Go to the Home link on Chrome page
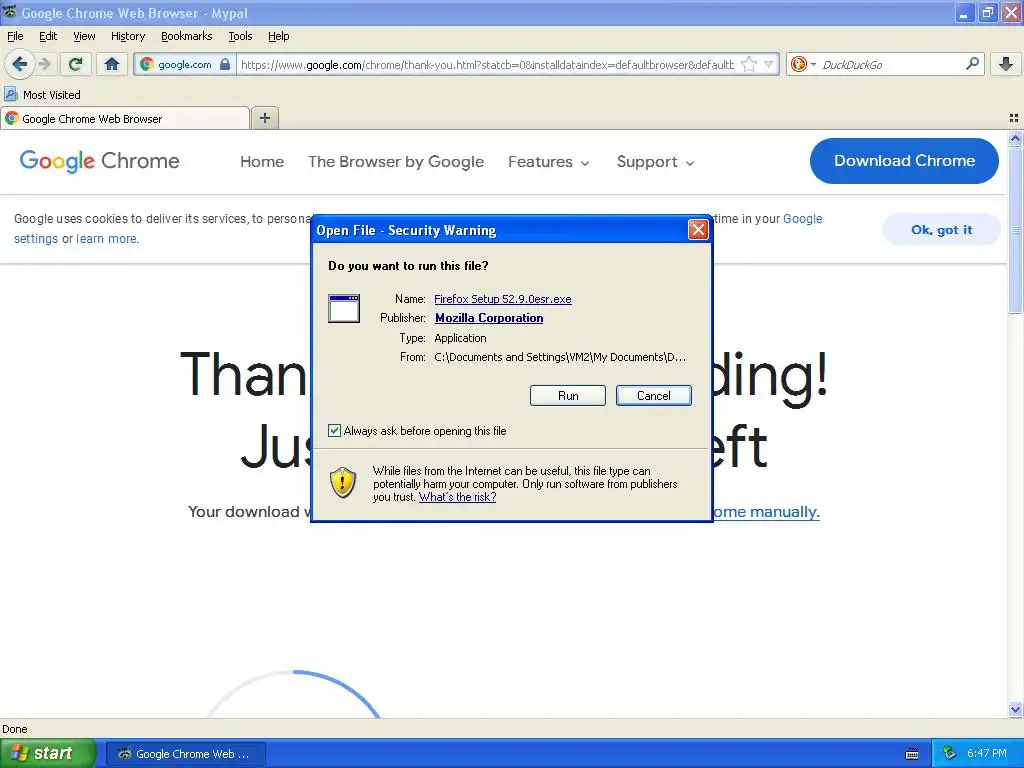This screenshot has height=768, width=1024. [x=262, y=161]
